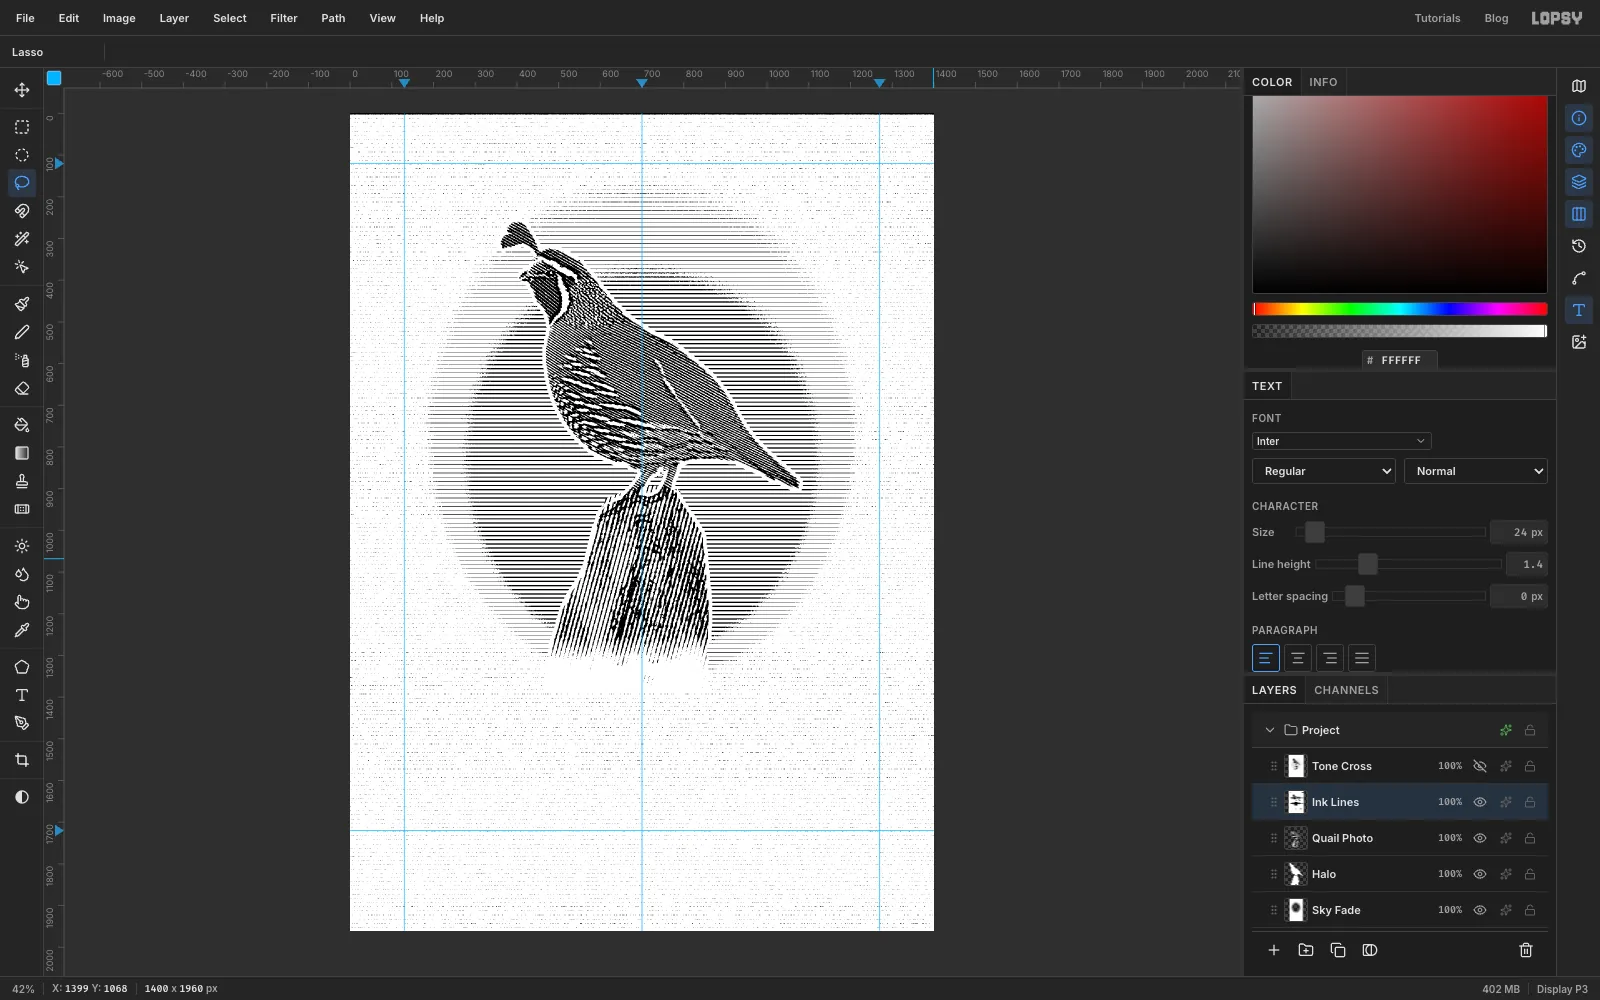Select the Elliptical Marquee tool
The image size is (1600, 1000).
click(22, 155)
